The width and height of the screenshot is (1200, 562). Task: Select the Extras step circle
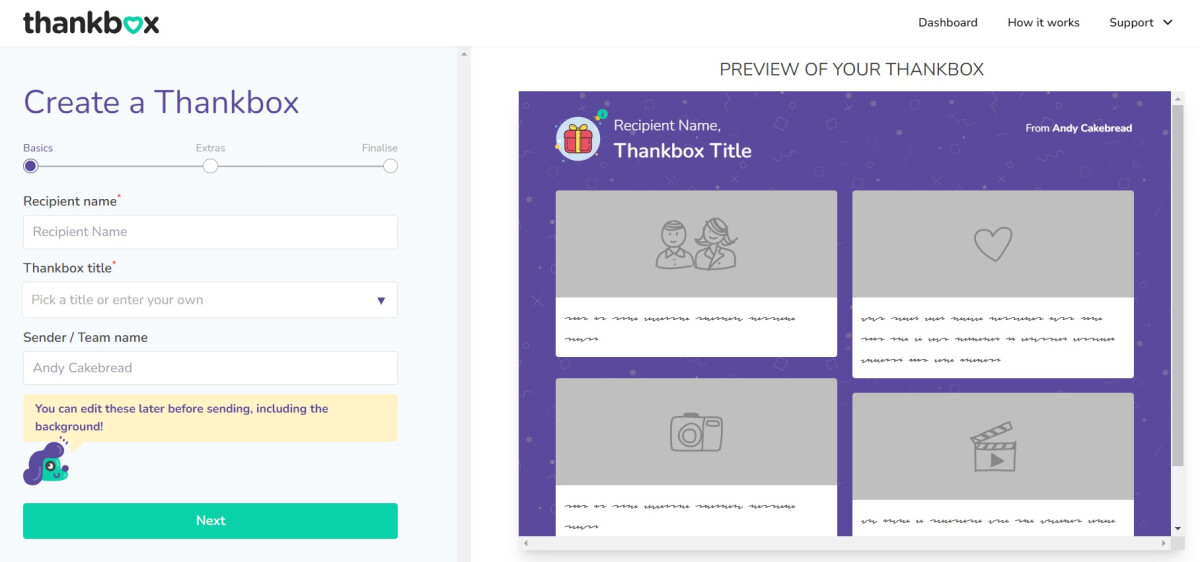tap(210, 166)
